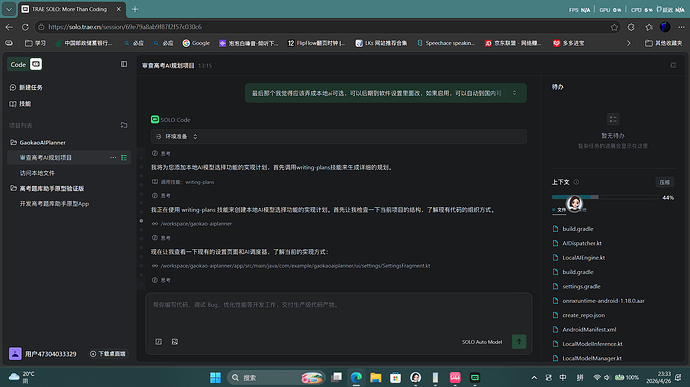This screenshot has height=387, width=690.
Task: Toggle the right panel layout icon
Action: [x=673, y=65]
